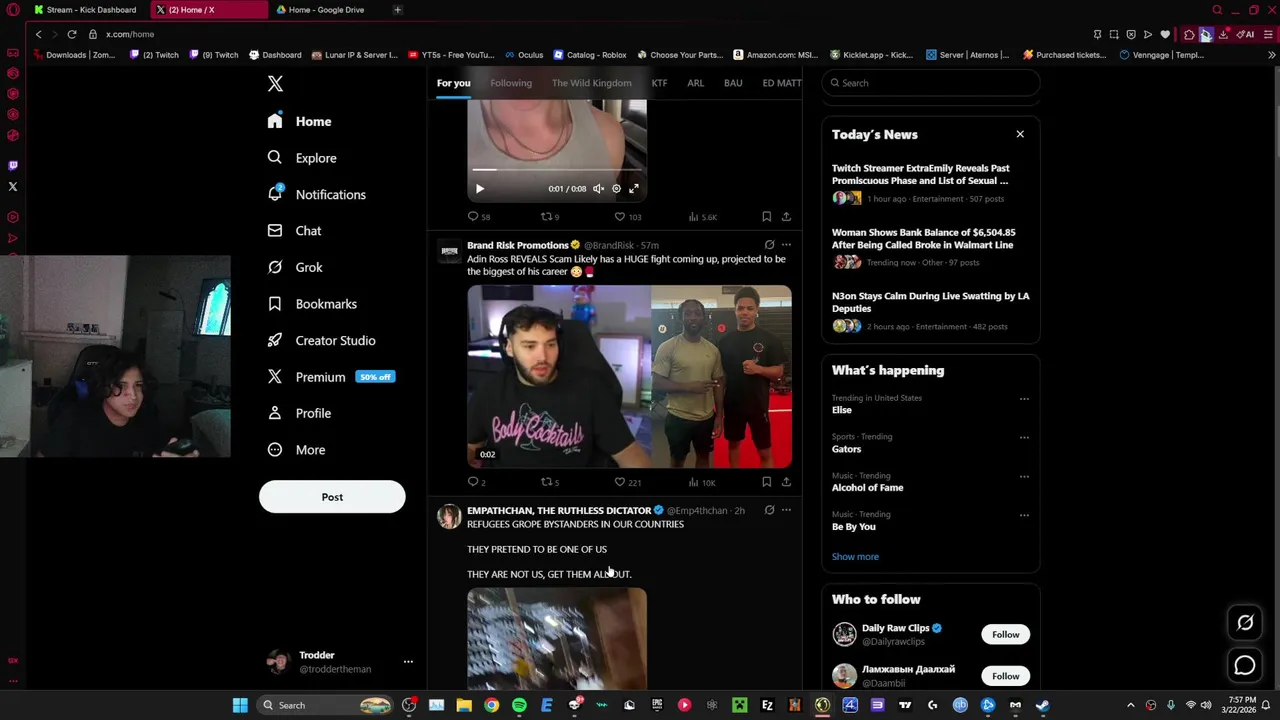Close the Today's News panel
Image resolution: width=1280 pixels, height=720 pixels.
pos(1020,134)
